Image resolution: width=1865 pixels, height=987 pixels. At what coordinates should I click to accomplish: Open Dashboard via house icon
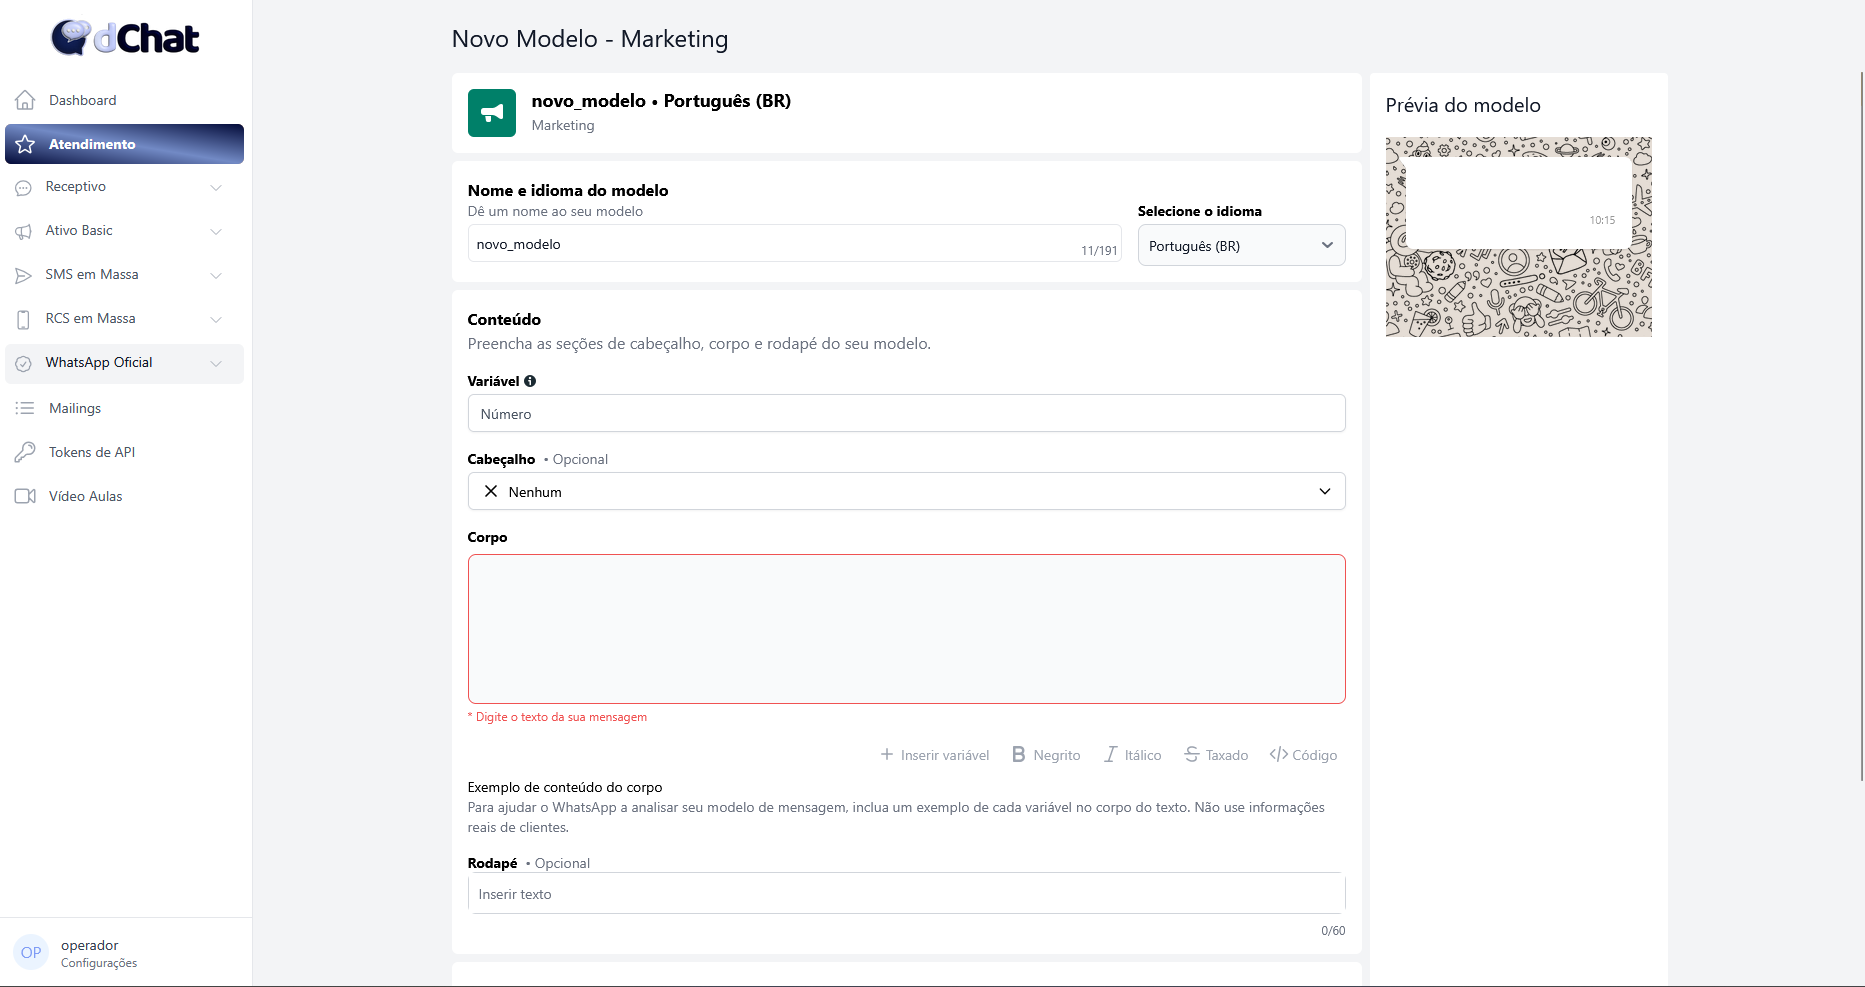click(26, 100)
